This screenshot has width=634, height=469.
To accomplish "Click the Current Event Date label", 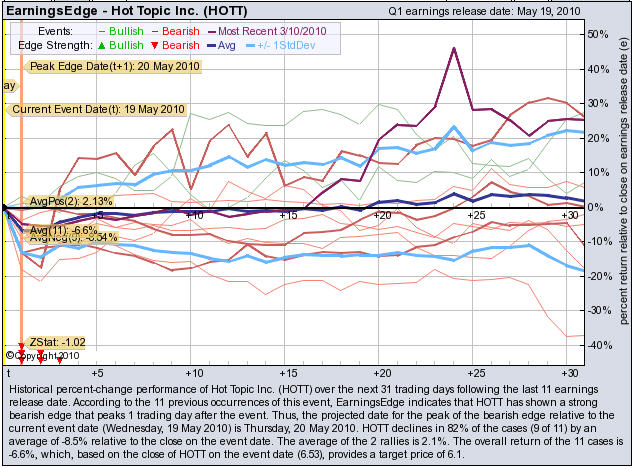I will (85, 109).
